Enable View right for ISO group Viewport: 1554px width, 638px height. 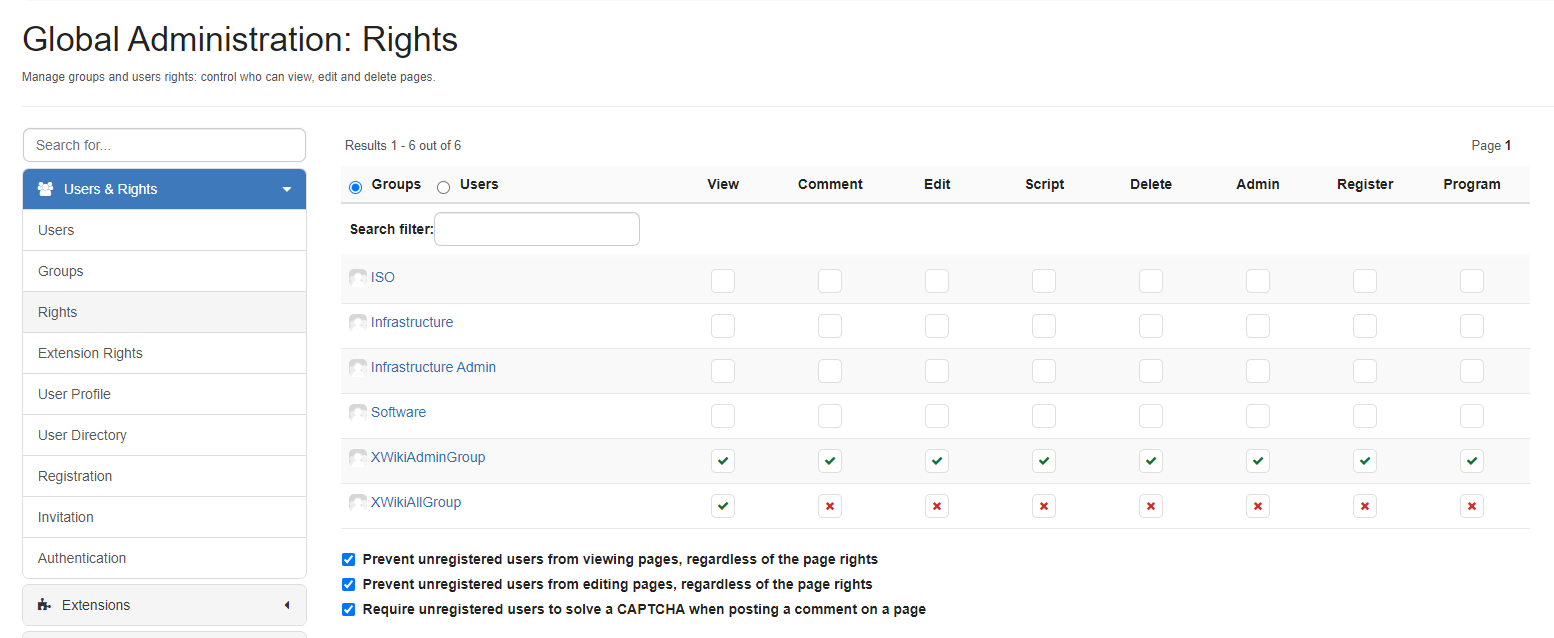click(723, 281)
